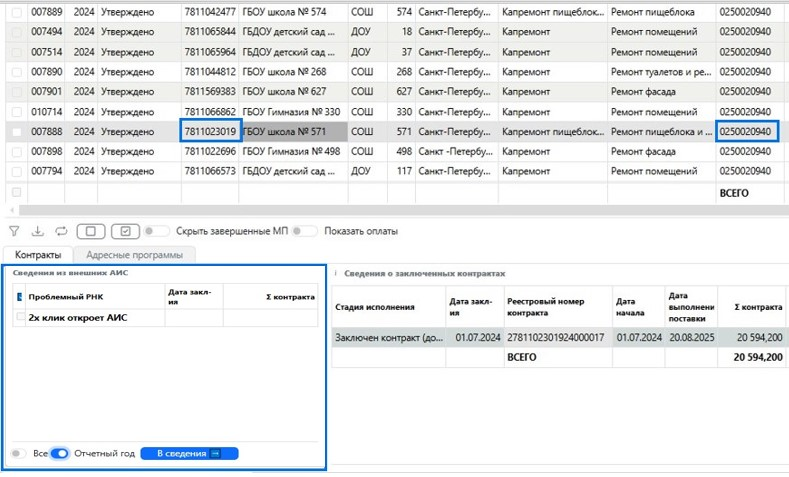Turn off the 'Отчетный год' toggle

point(60,454)
